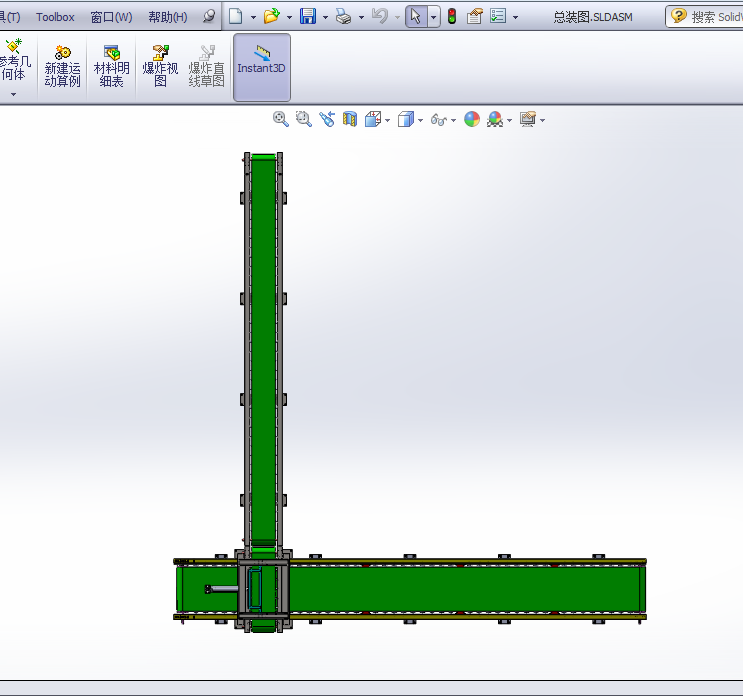Click Hide/Show Items glasses icon
Screen dimensions: 743x696
pos(439,120)
